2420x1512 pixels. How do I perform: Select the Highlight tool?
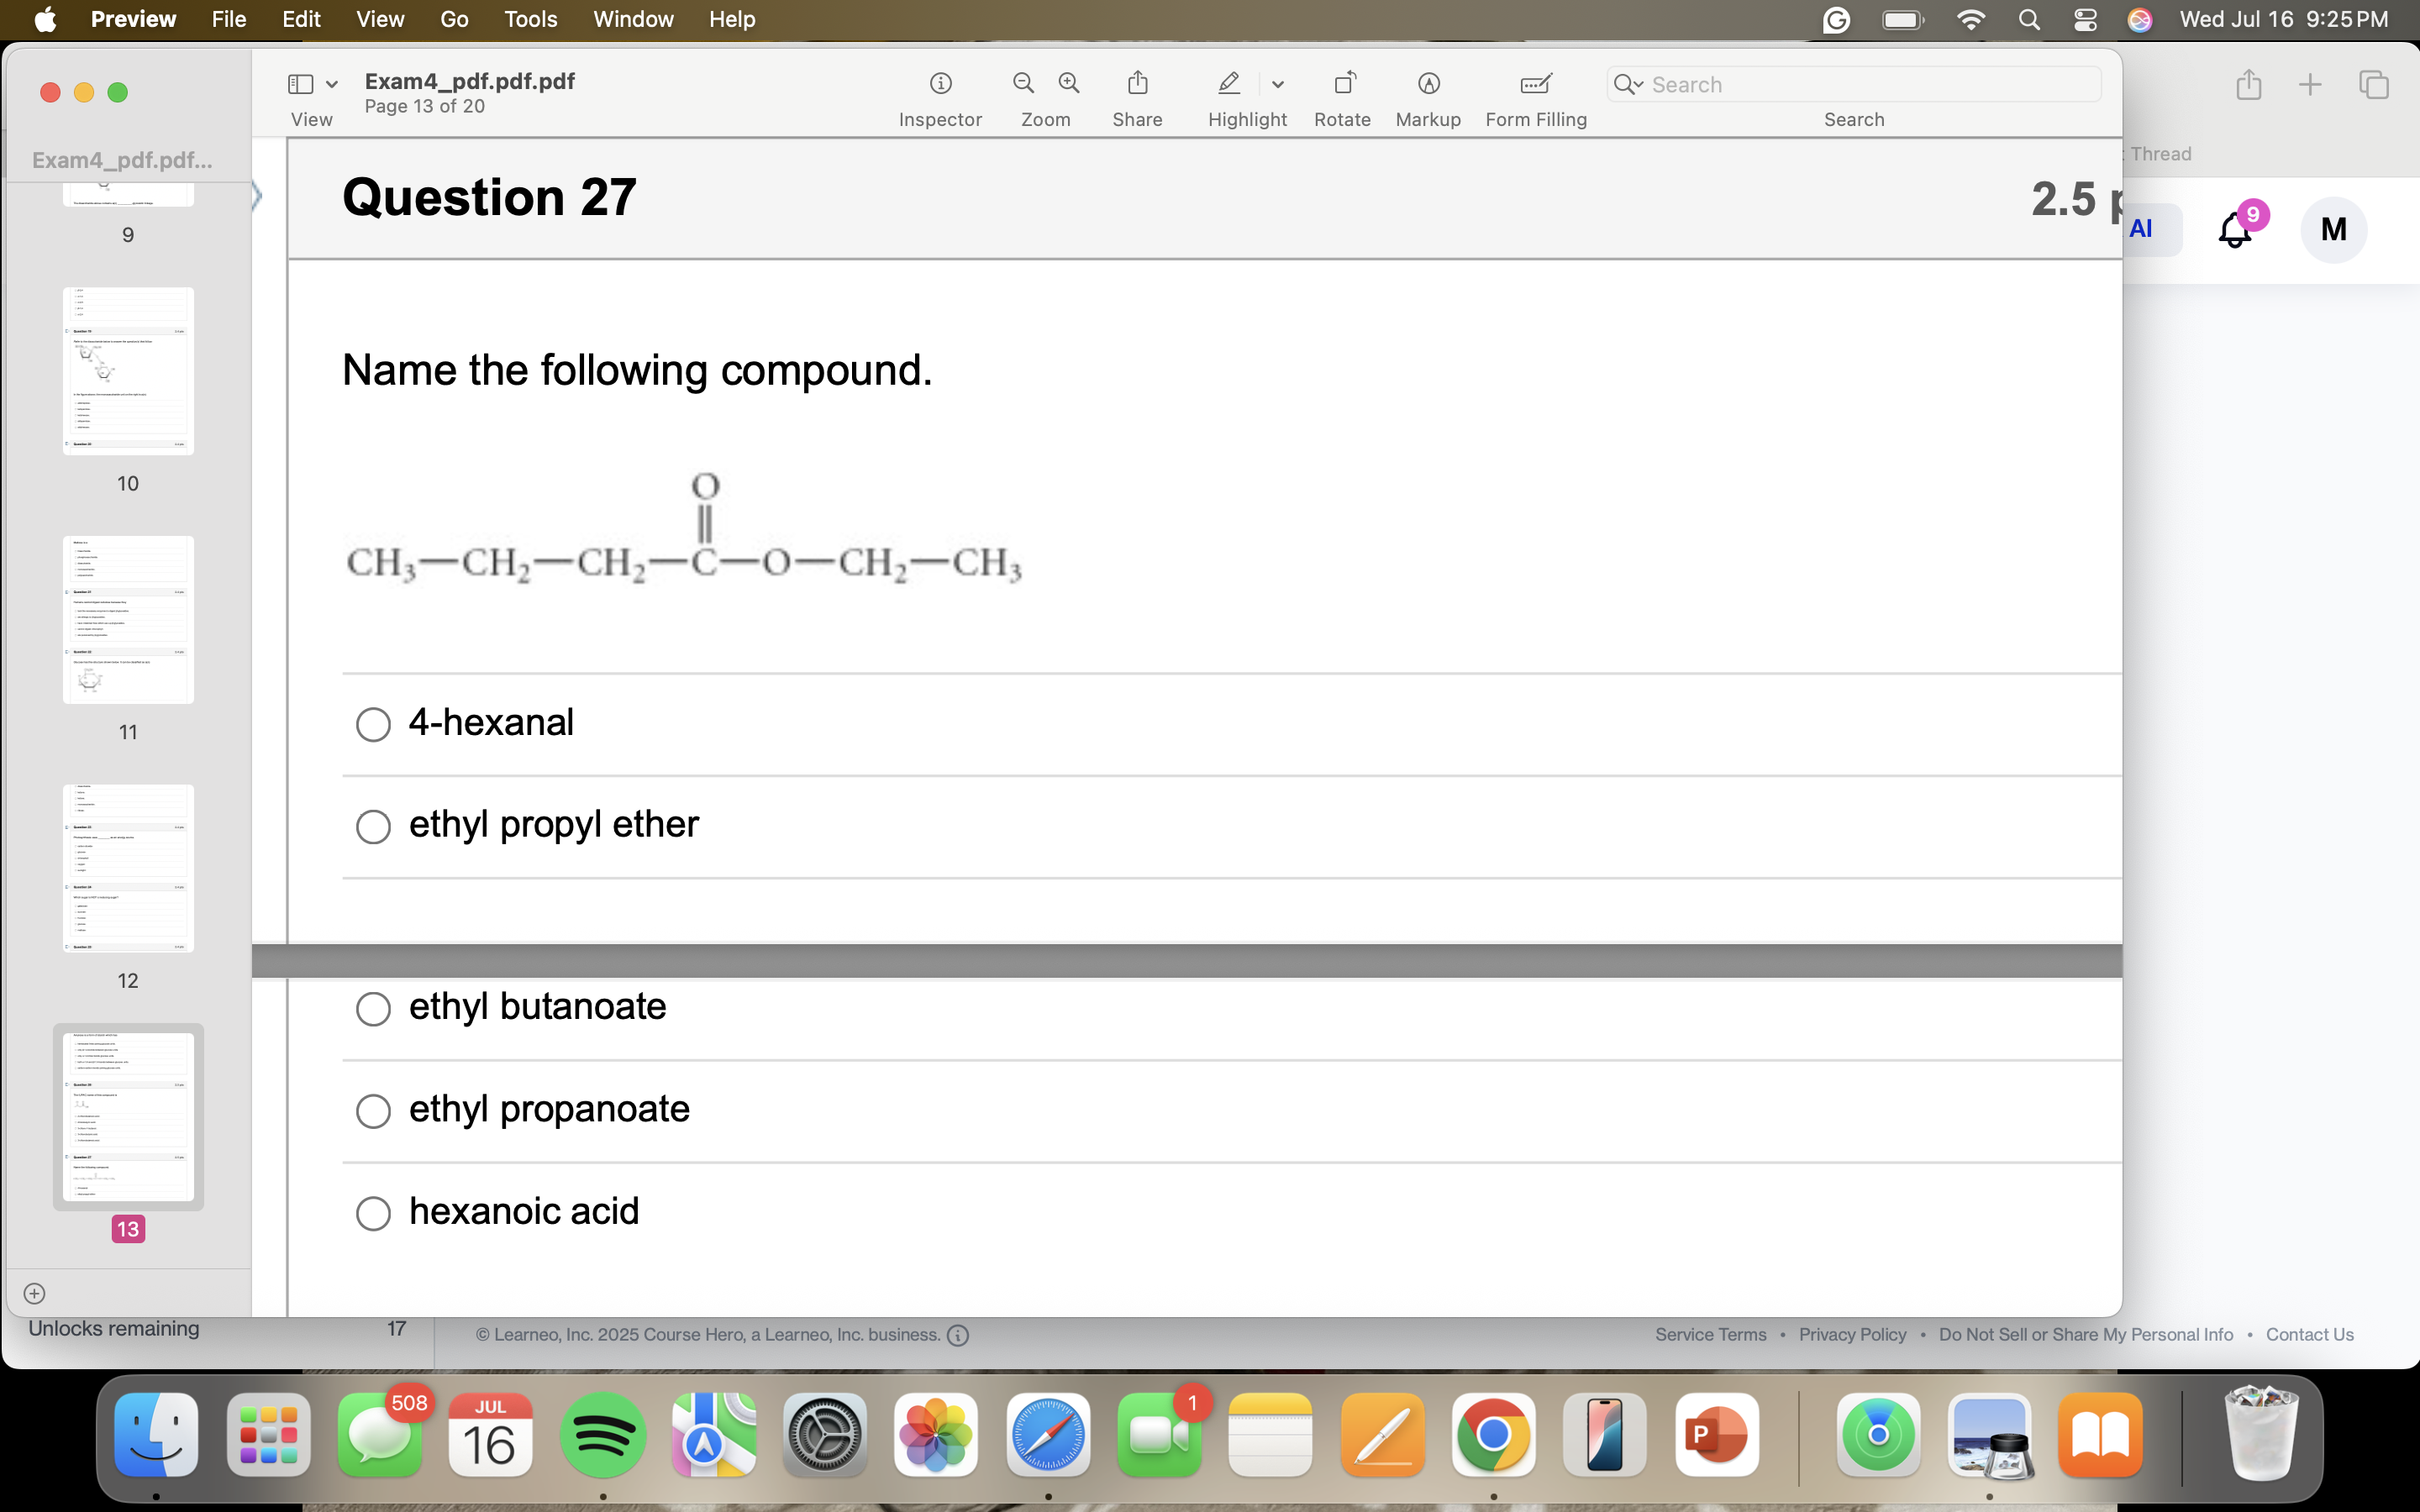click(1227, 83)
